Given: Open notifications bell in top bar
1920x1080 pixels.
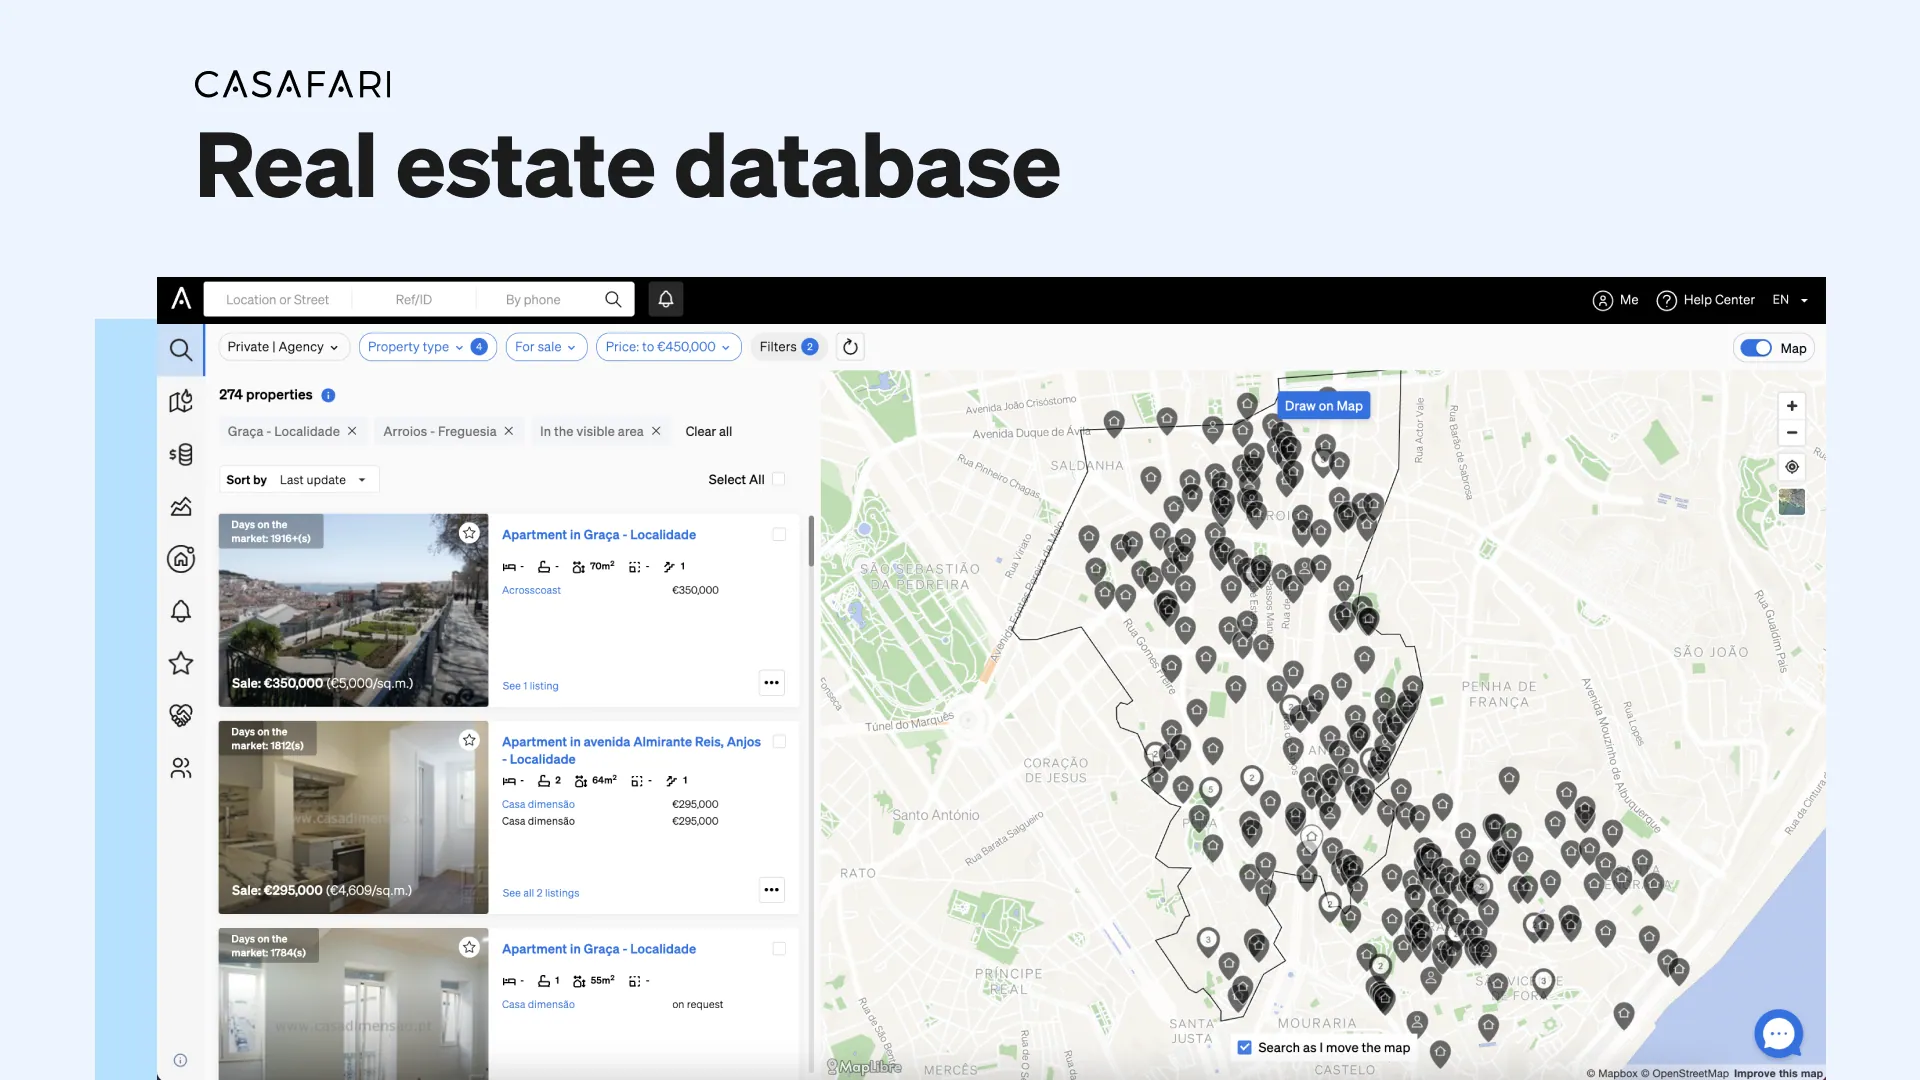Looking at the screenshot, I should [666, 299].
